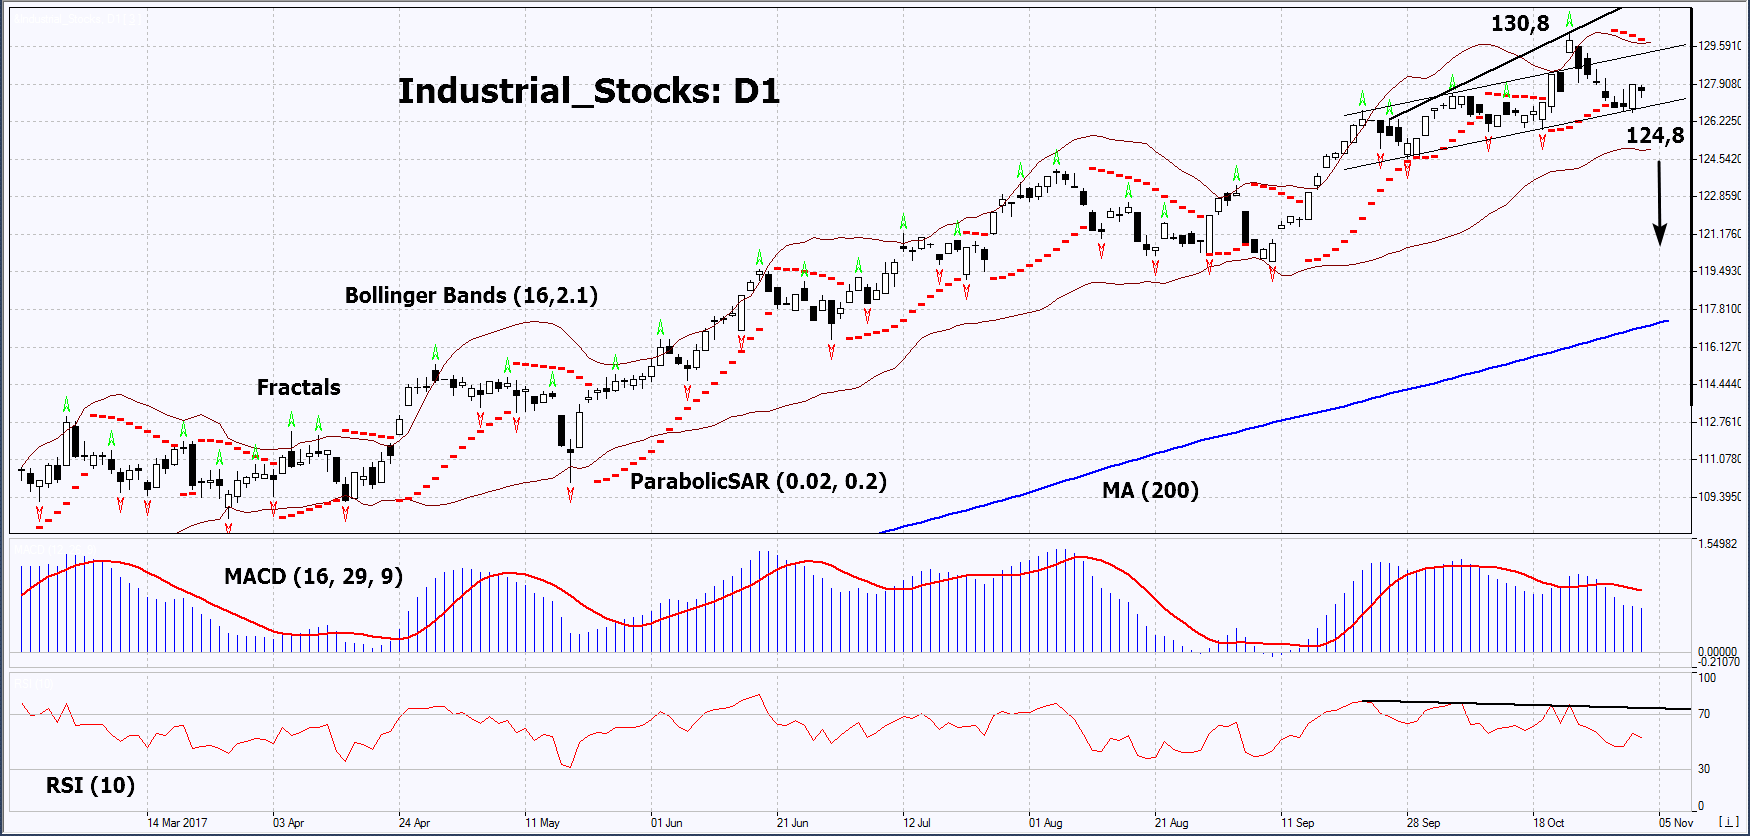Click the 18 Oct date label
This screenshot has height=836, width=1750.
pyautogui.click(x=1549, y=823)
